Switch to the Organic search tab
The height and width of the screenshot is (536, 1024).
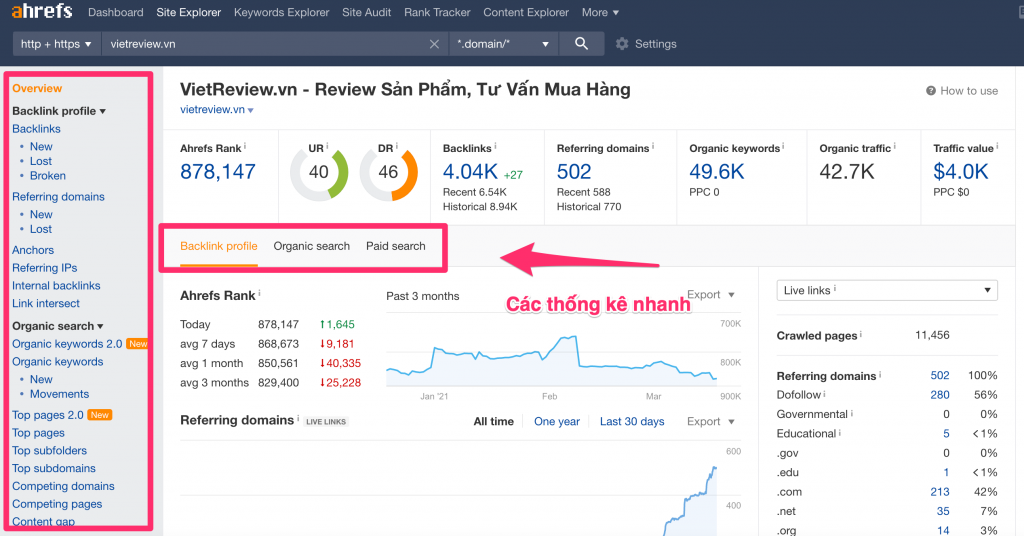click(312, 246)
